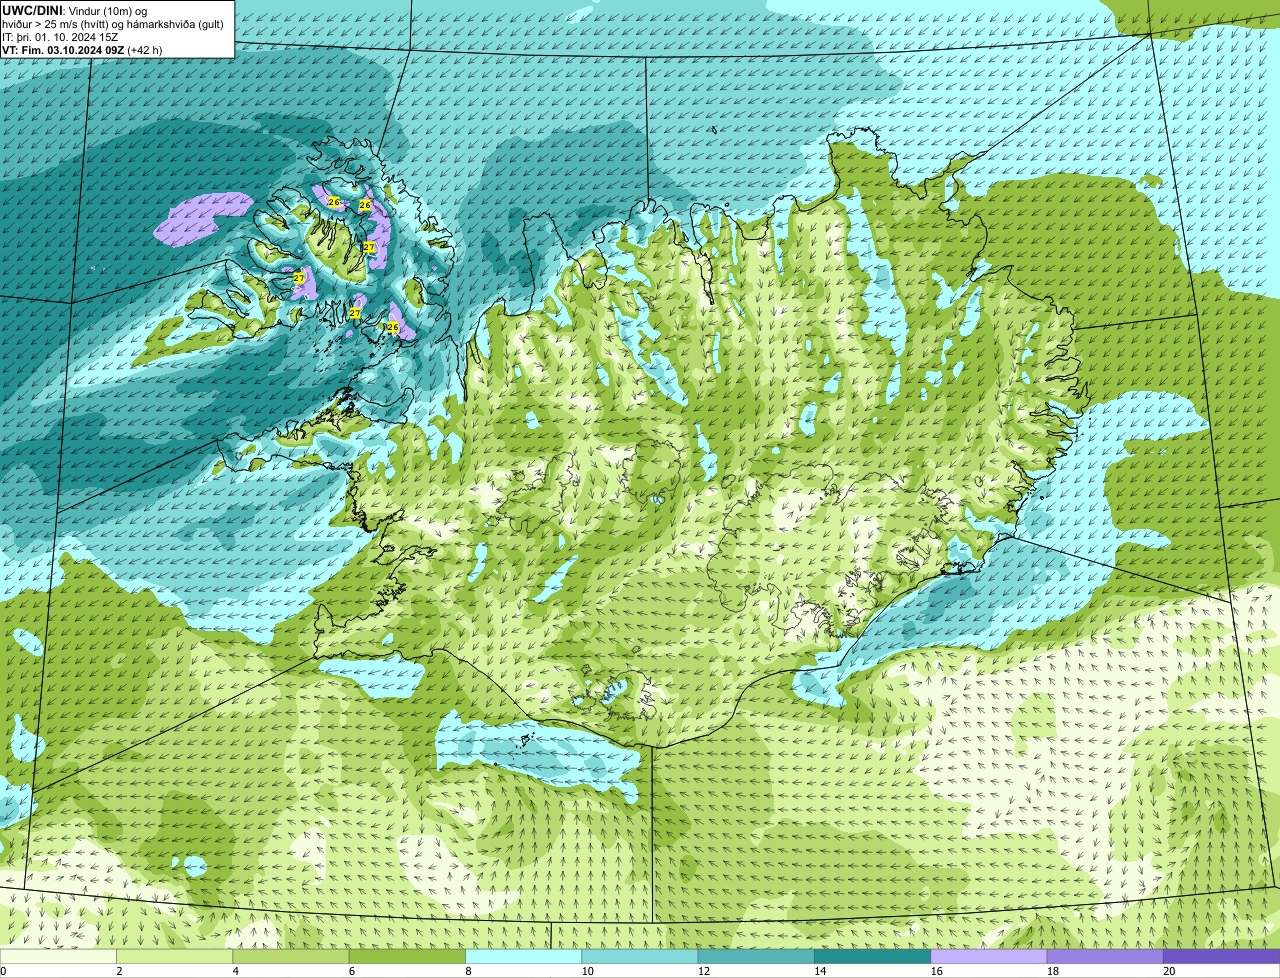Click the 8–10 m/s pale cyan legend swatch
Viewport: 1280px width, 978px height.
(524, 956)
